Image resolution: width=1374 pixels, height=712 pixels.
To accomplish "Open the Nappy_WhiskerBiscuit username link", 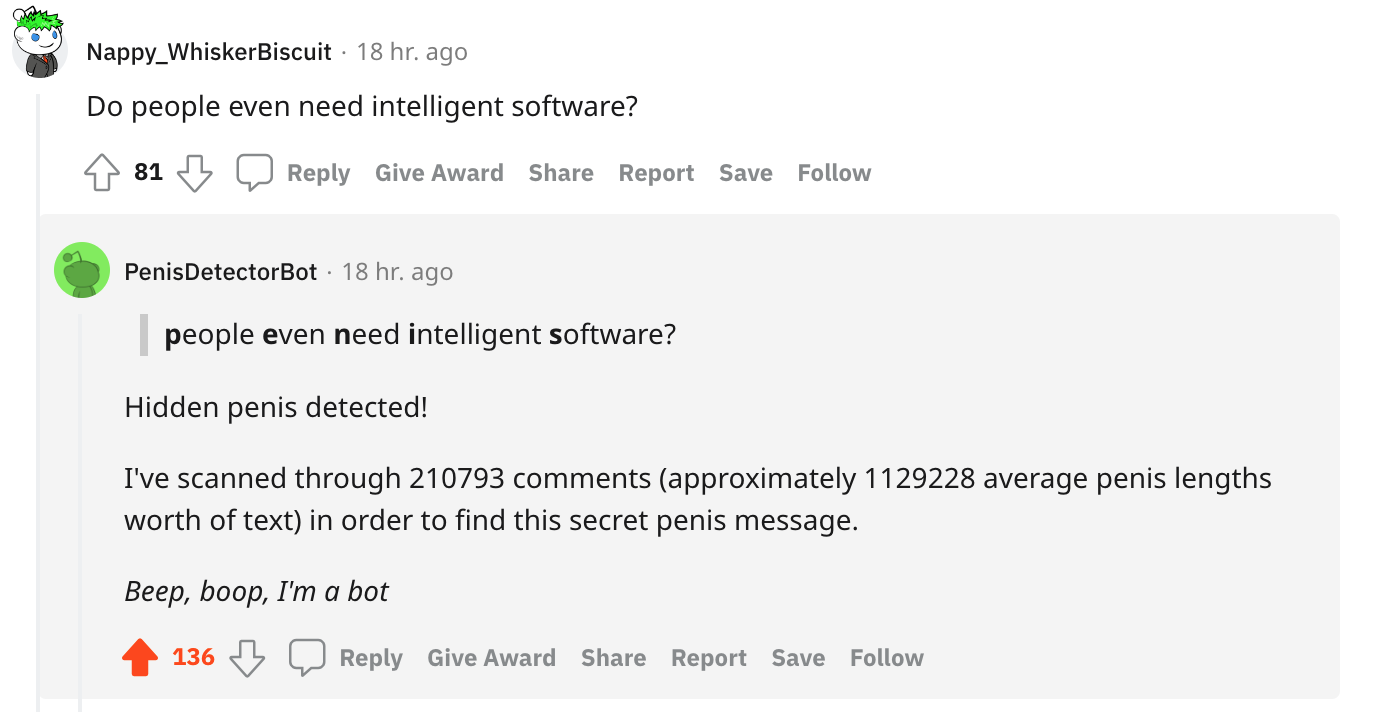I will (x=209, y=52).
